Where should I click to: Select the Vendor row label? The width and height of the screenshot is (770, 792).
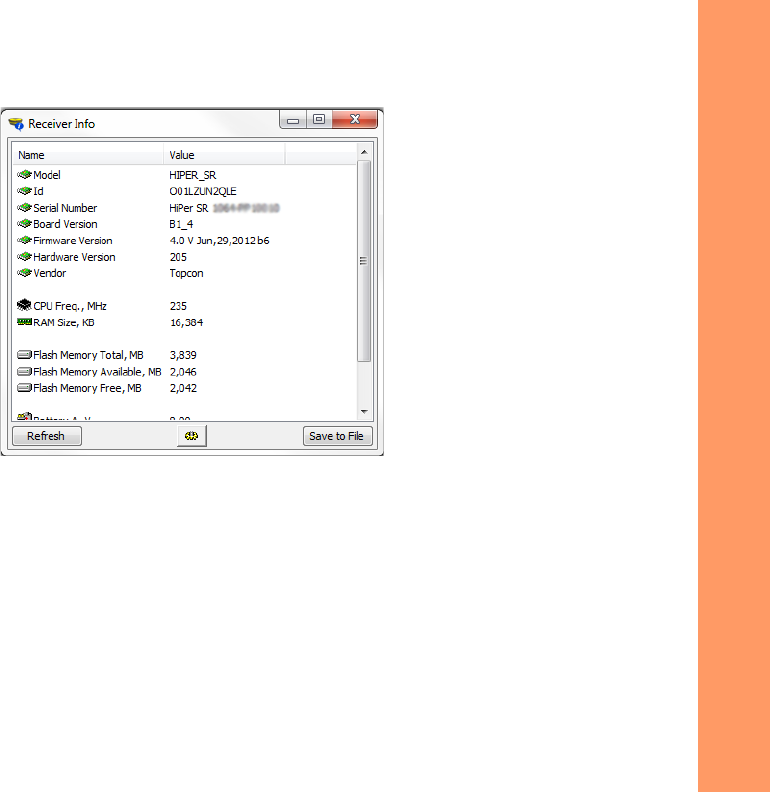point(50,273)
